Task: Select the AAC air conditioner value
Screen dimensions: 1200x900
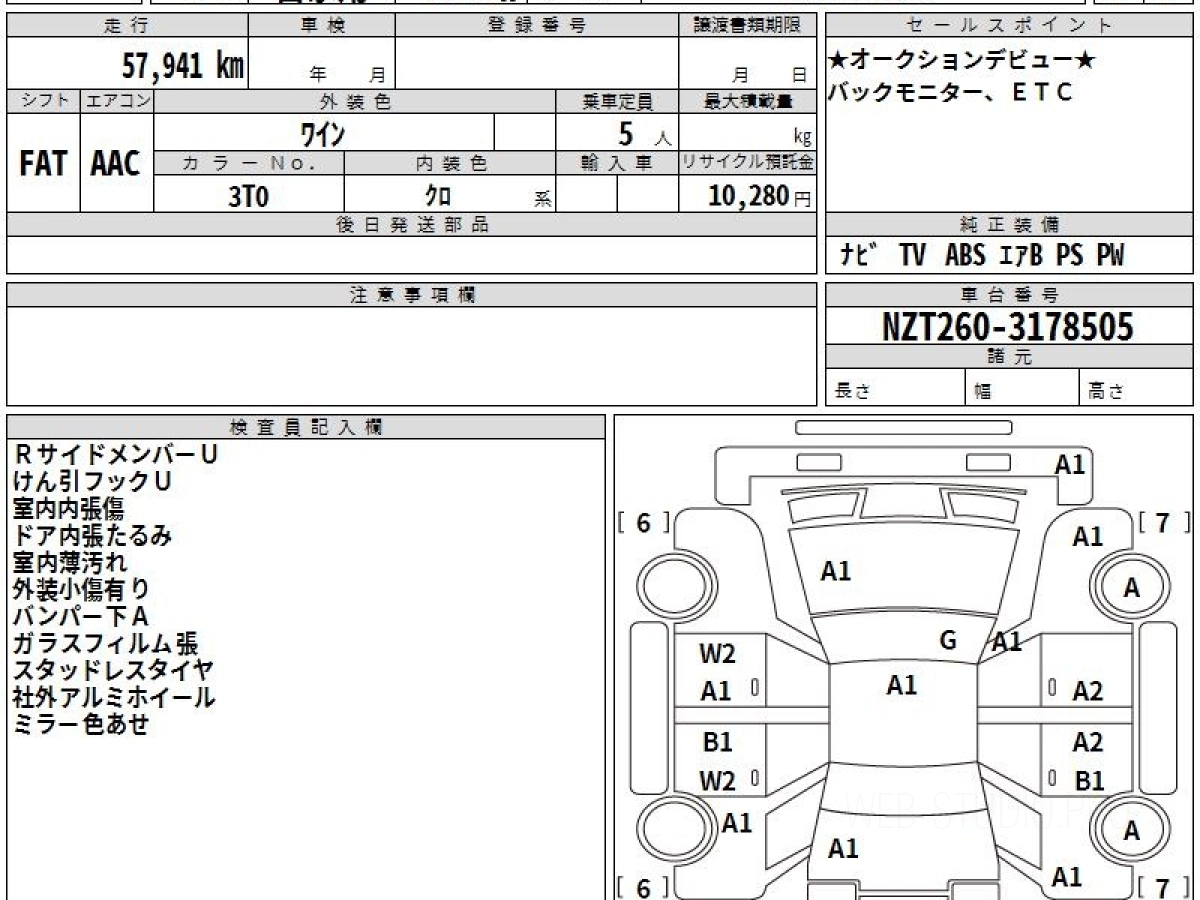Action: pyautogui.click(x=116, y=164)
